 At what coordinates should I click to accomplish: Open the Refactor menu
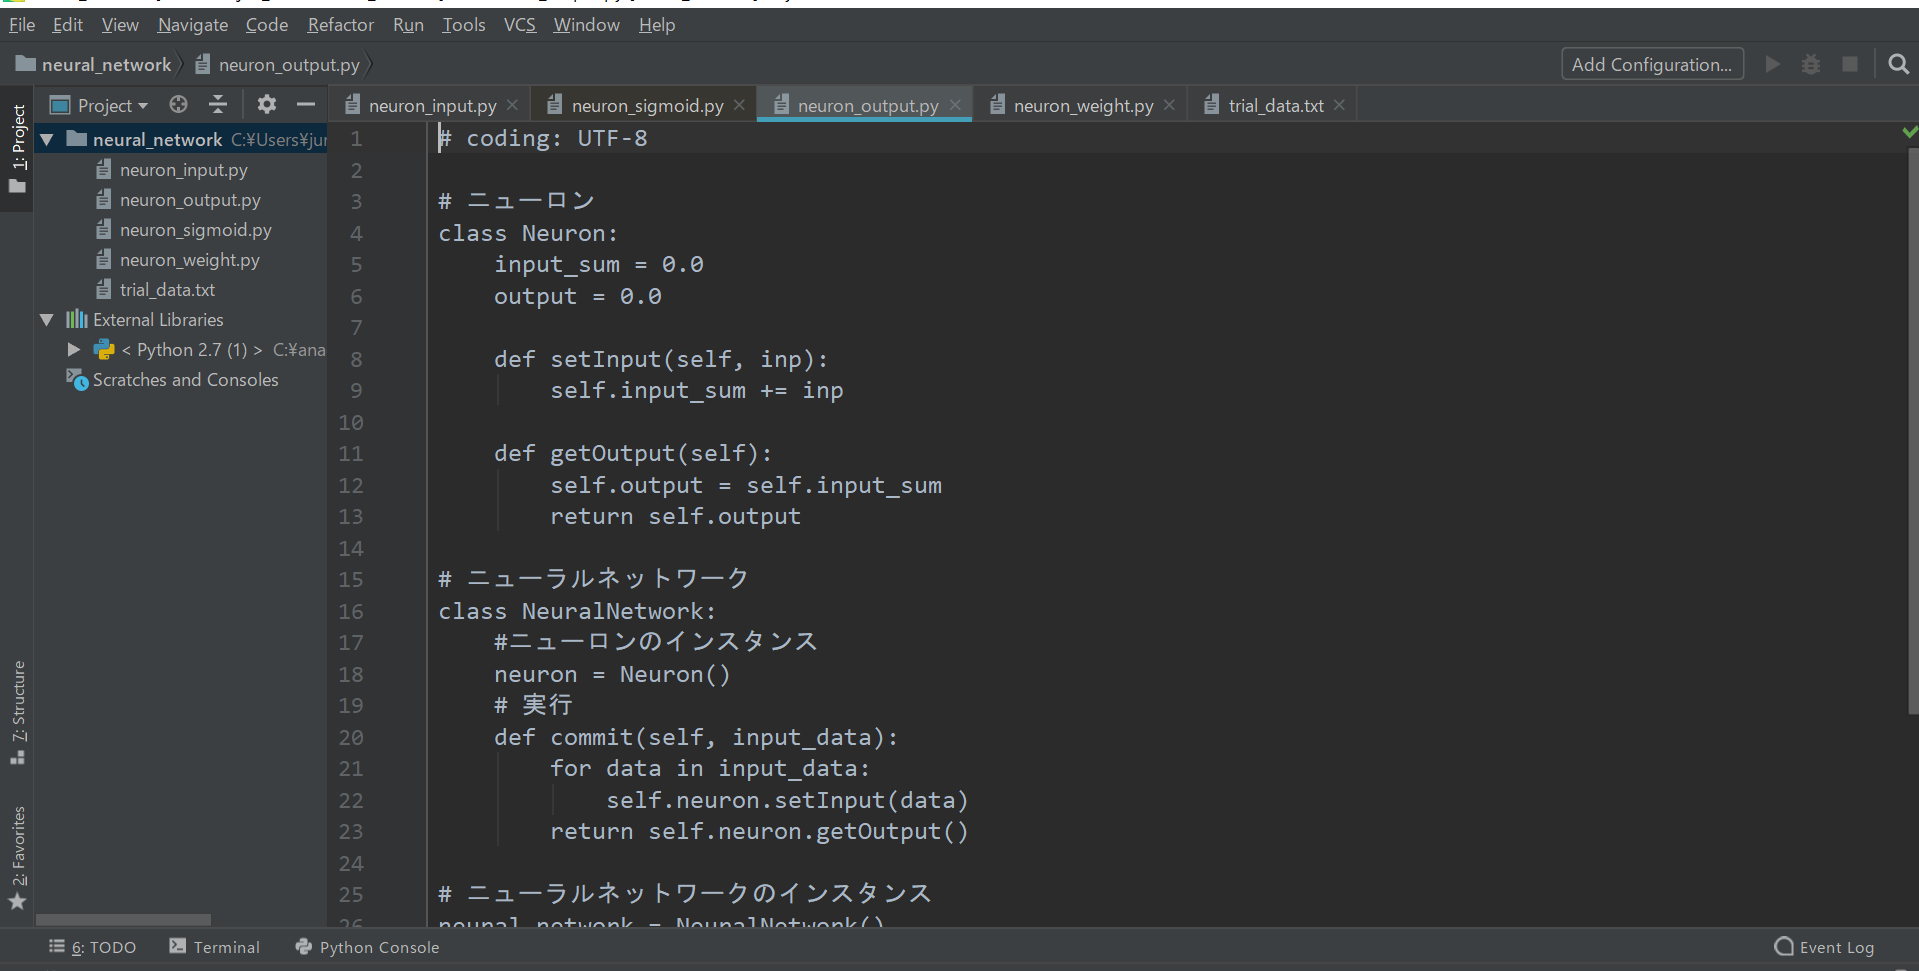pos(340,24)
